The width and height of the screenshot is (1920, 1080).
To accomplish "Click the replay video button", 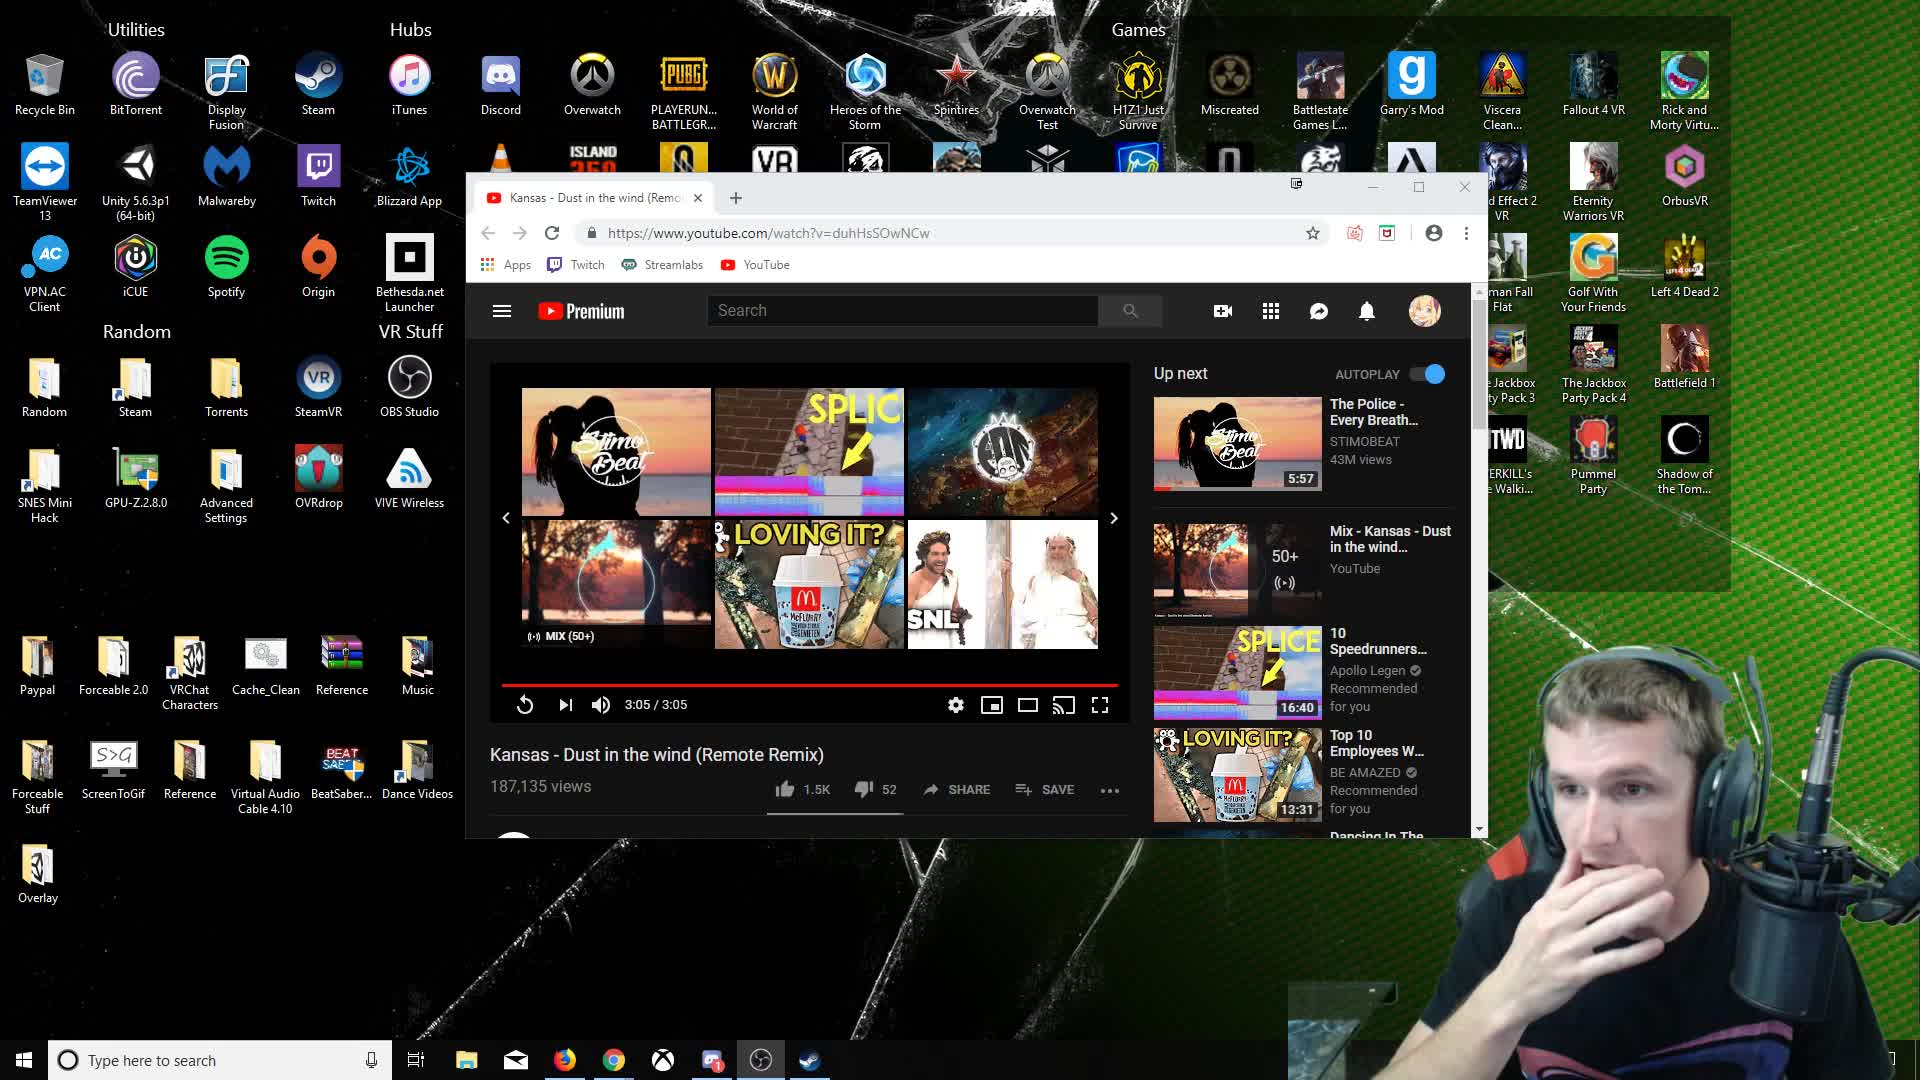I will [x=524, y=705].
